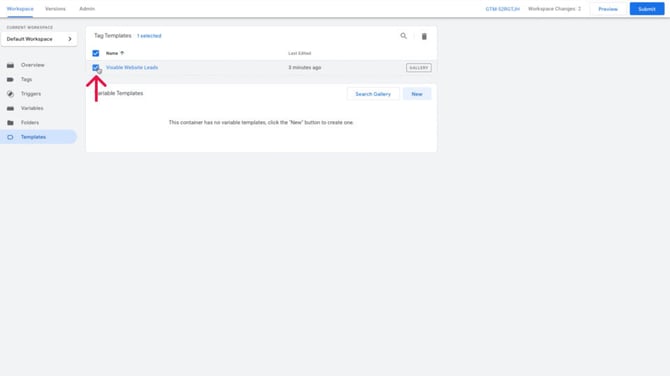Click the Folders sidebar icon
Screen dimensions: 670x376
pyautogui.click(x=10, y=123)
